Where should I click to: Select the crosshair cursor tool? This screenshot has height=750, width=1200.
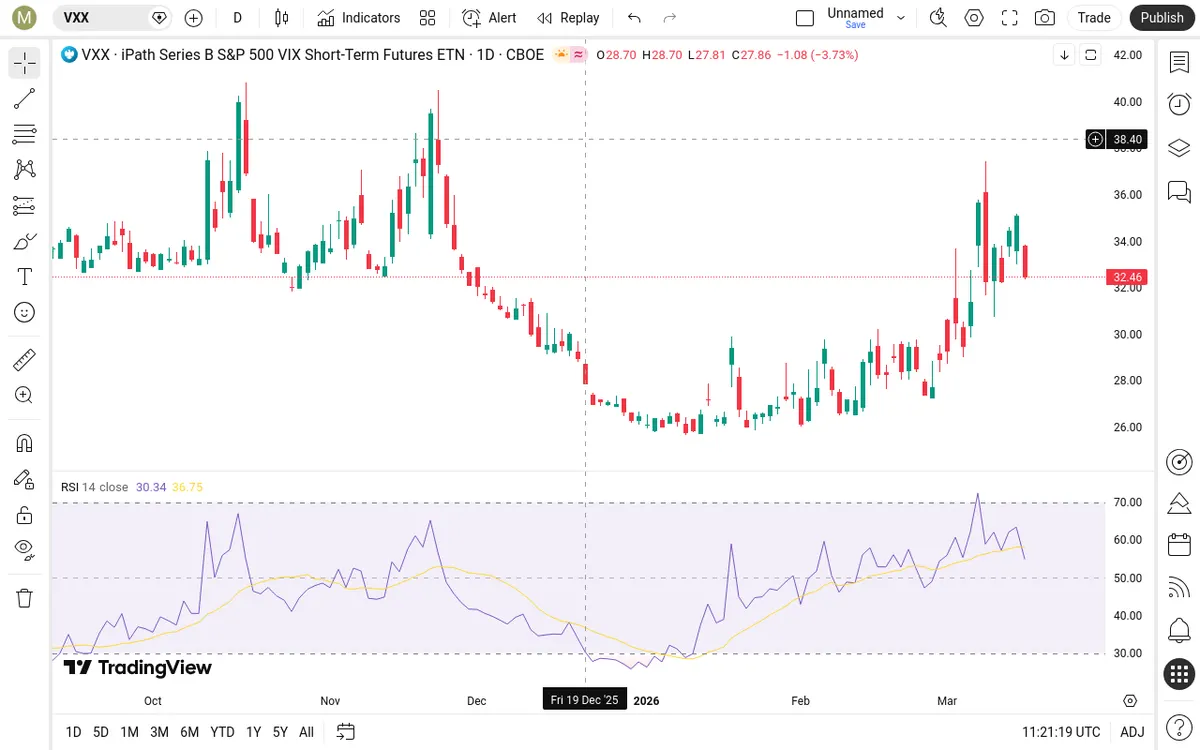coord(25,63)
